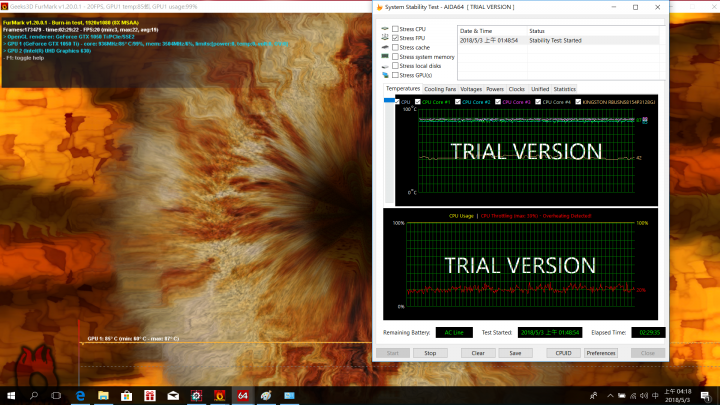This screenshot has width=720, height=405.
Task: Check battery status icon in tray
Action: pyautogui.click(x=622, y=395)
